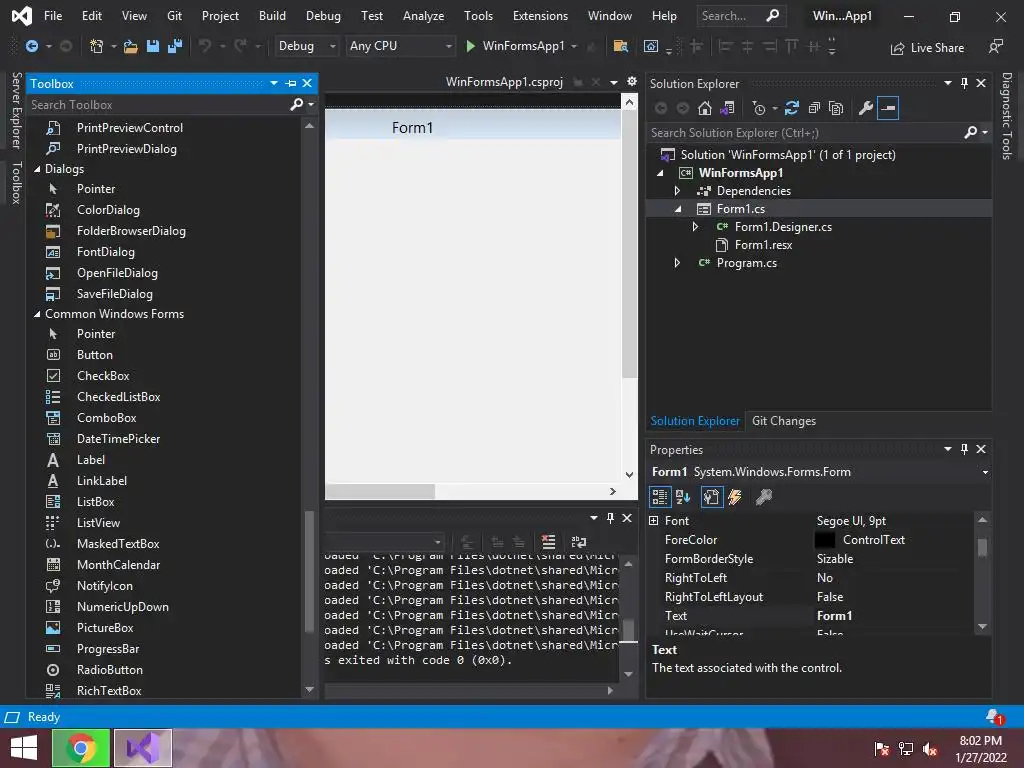Select the Button control in Toolbox

pos(95,355)
